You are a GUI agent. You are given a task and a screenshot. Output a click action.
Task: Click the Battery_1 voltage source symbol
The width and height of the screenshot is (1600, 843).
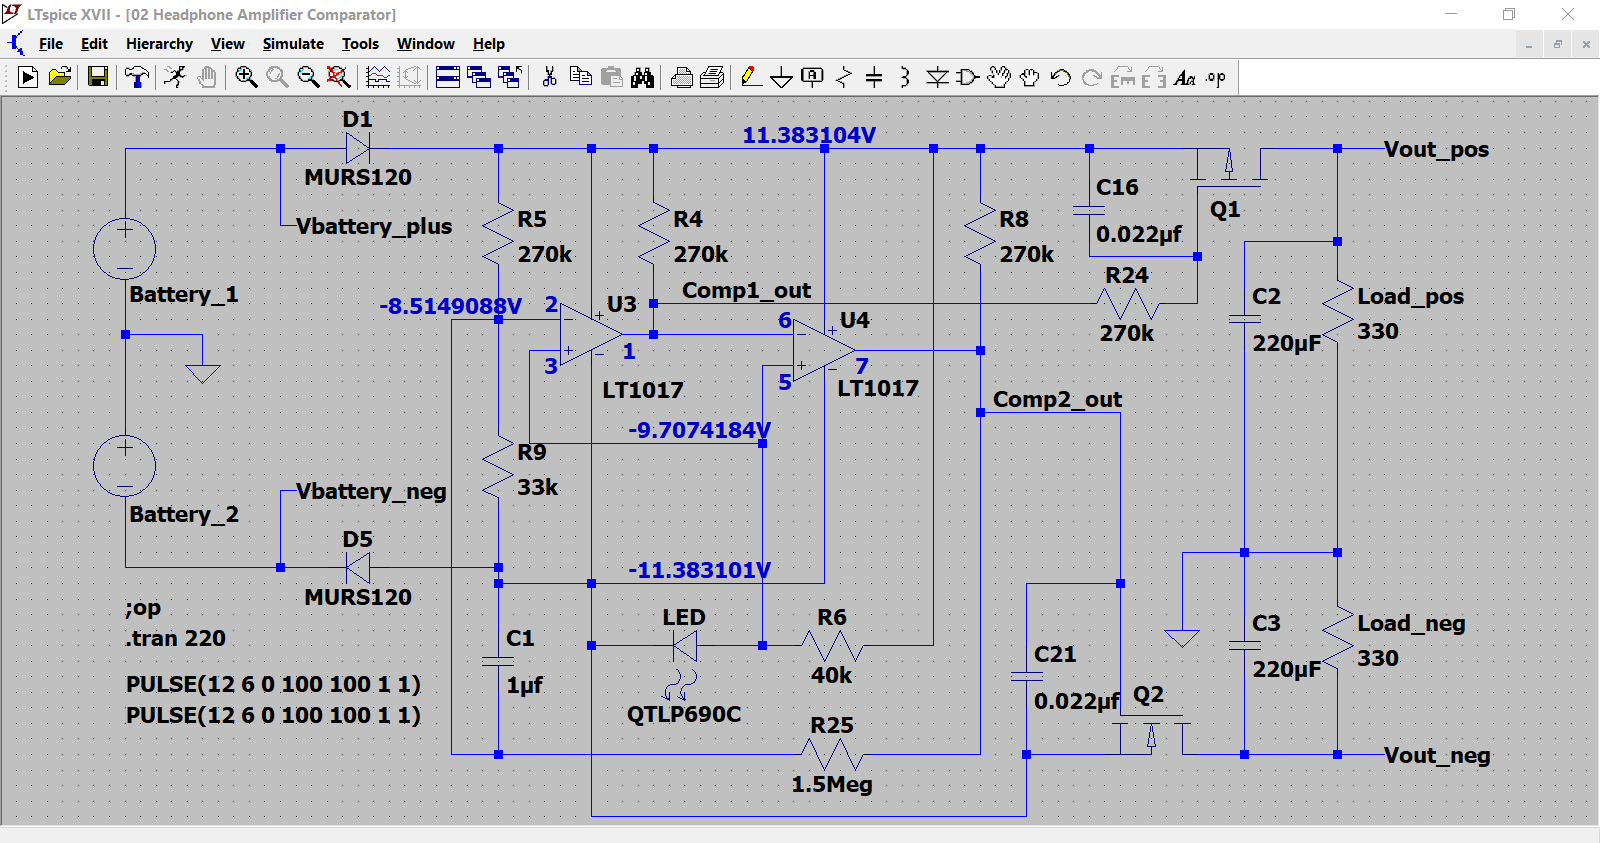point(125,249)
